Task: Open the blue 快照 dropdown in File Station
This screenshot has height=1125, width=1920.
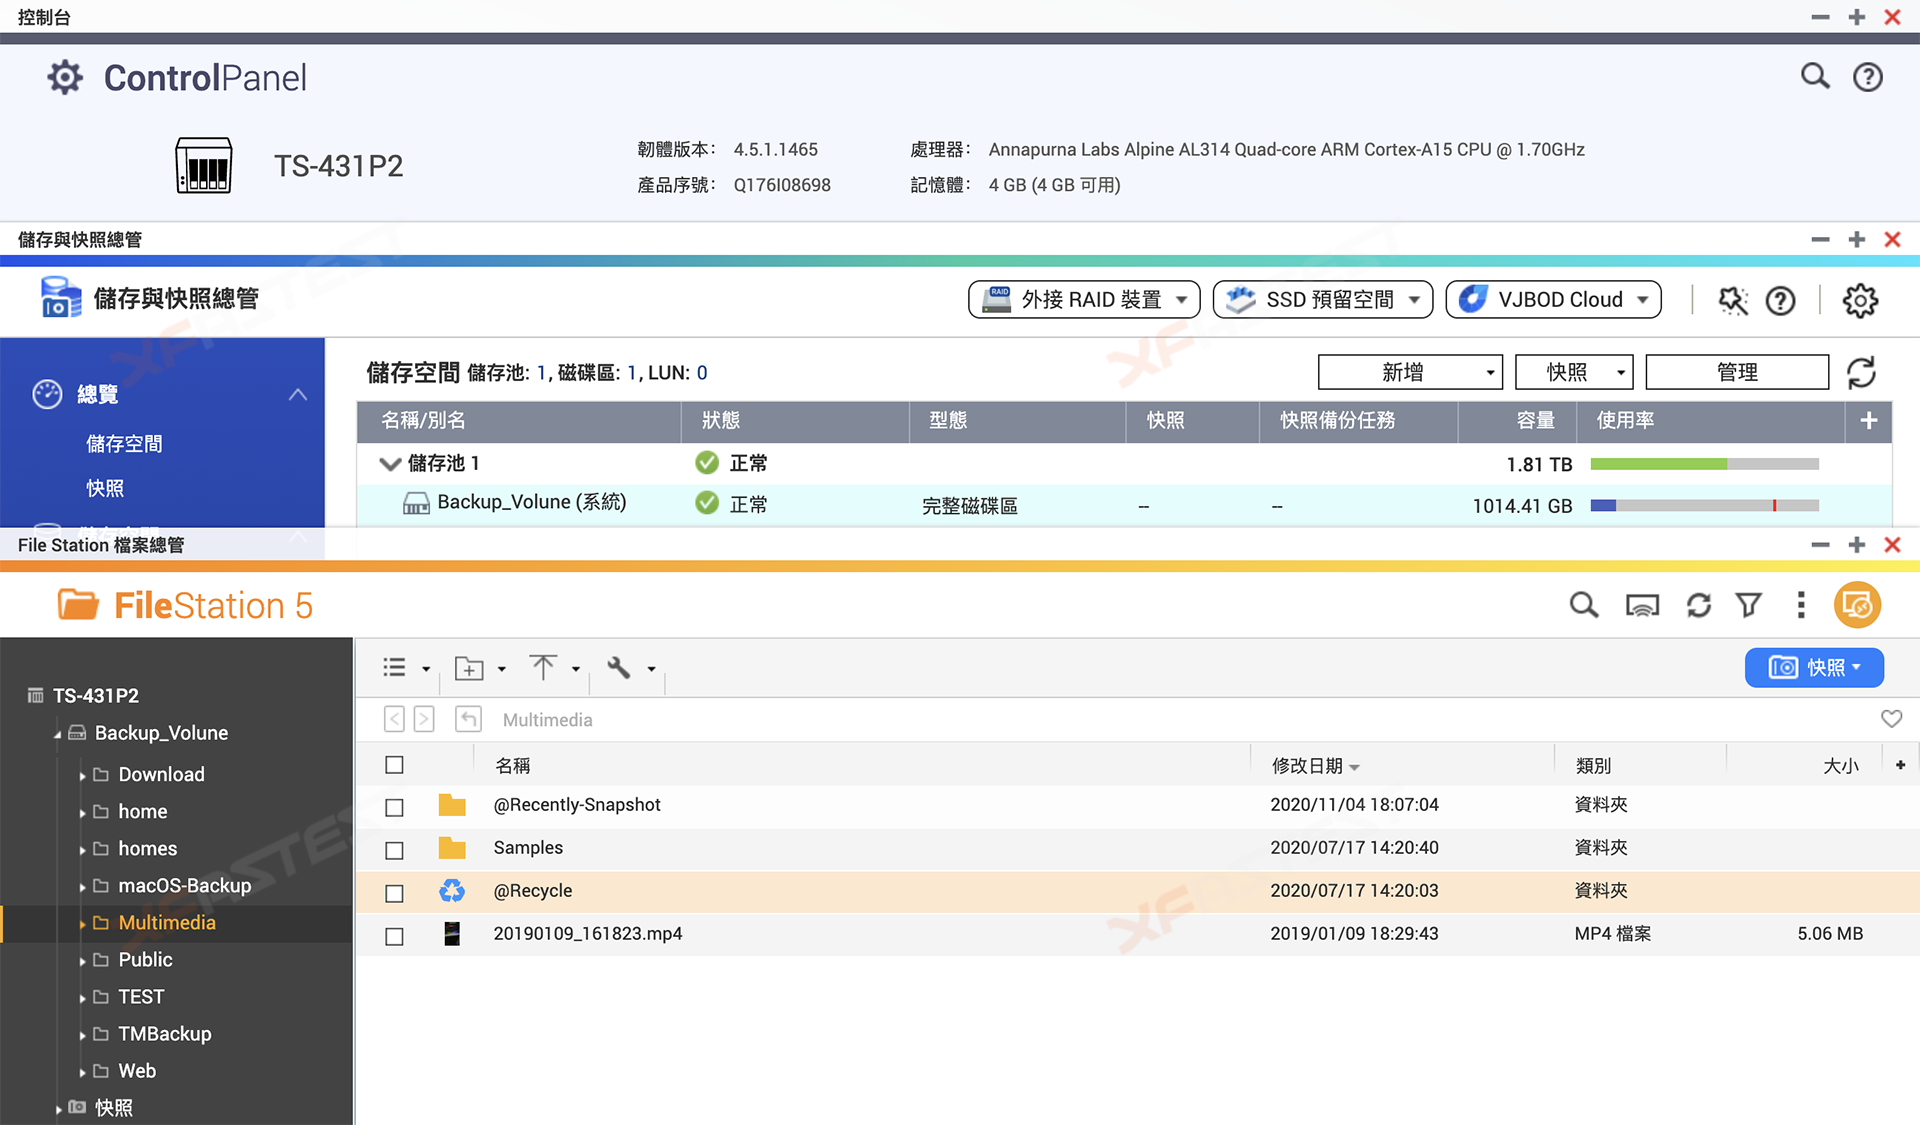Action: 1814,668
